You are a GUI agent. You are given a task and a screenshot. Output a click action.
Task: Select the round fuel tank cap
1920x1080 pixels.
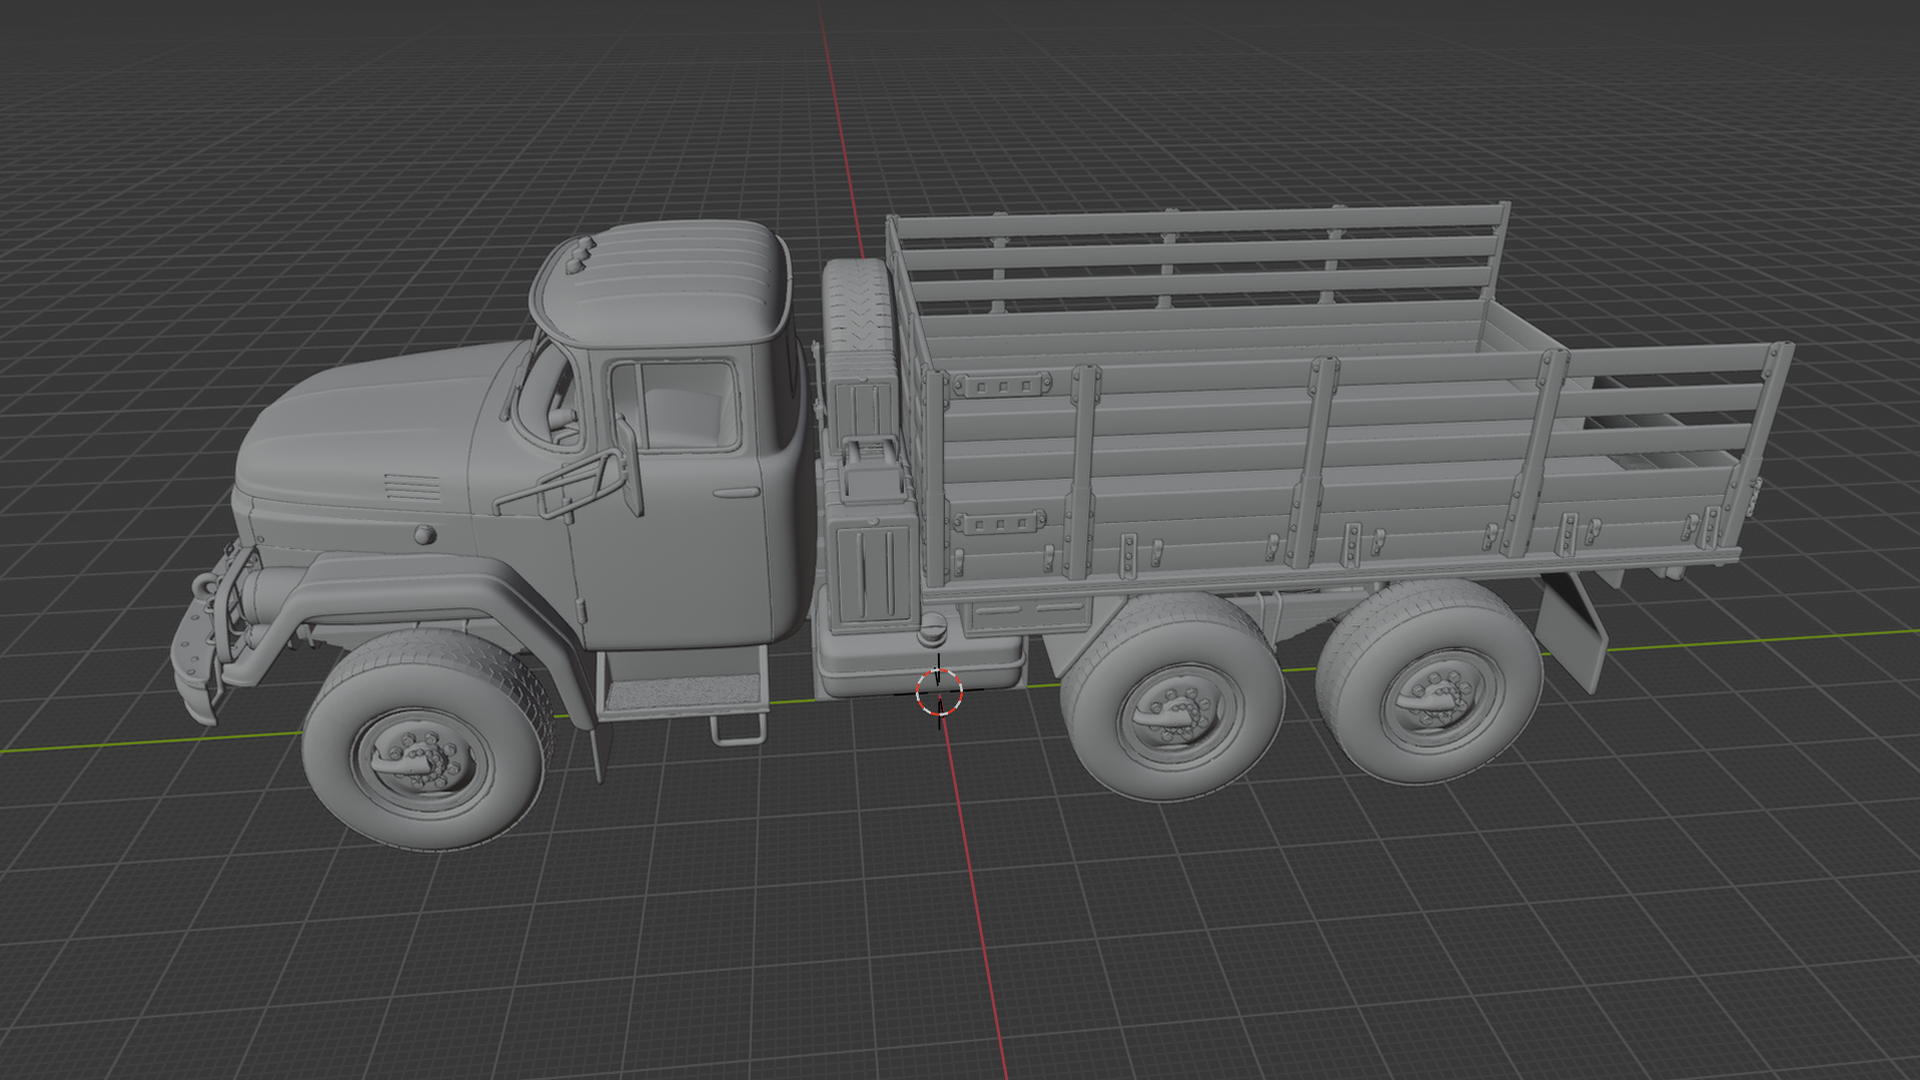click(932, 630)
